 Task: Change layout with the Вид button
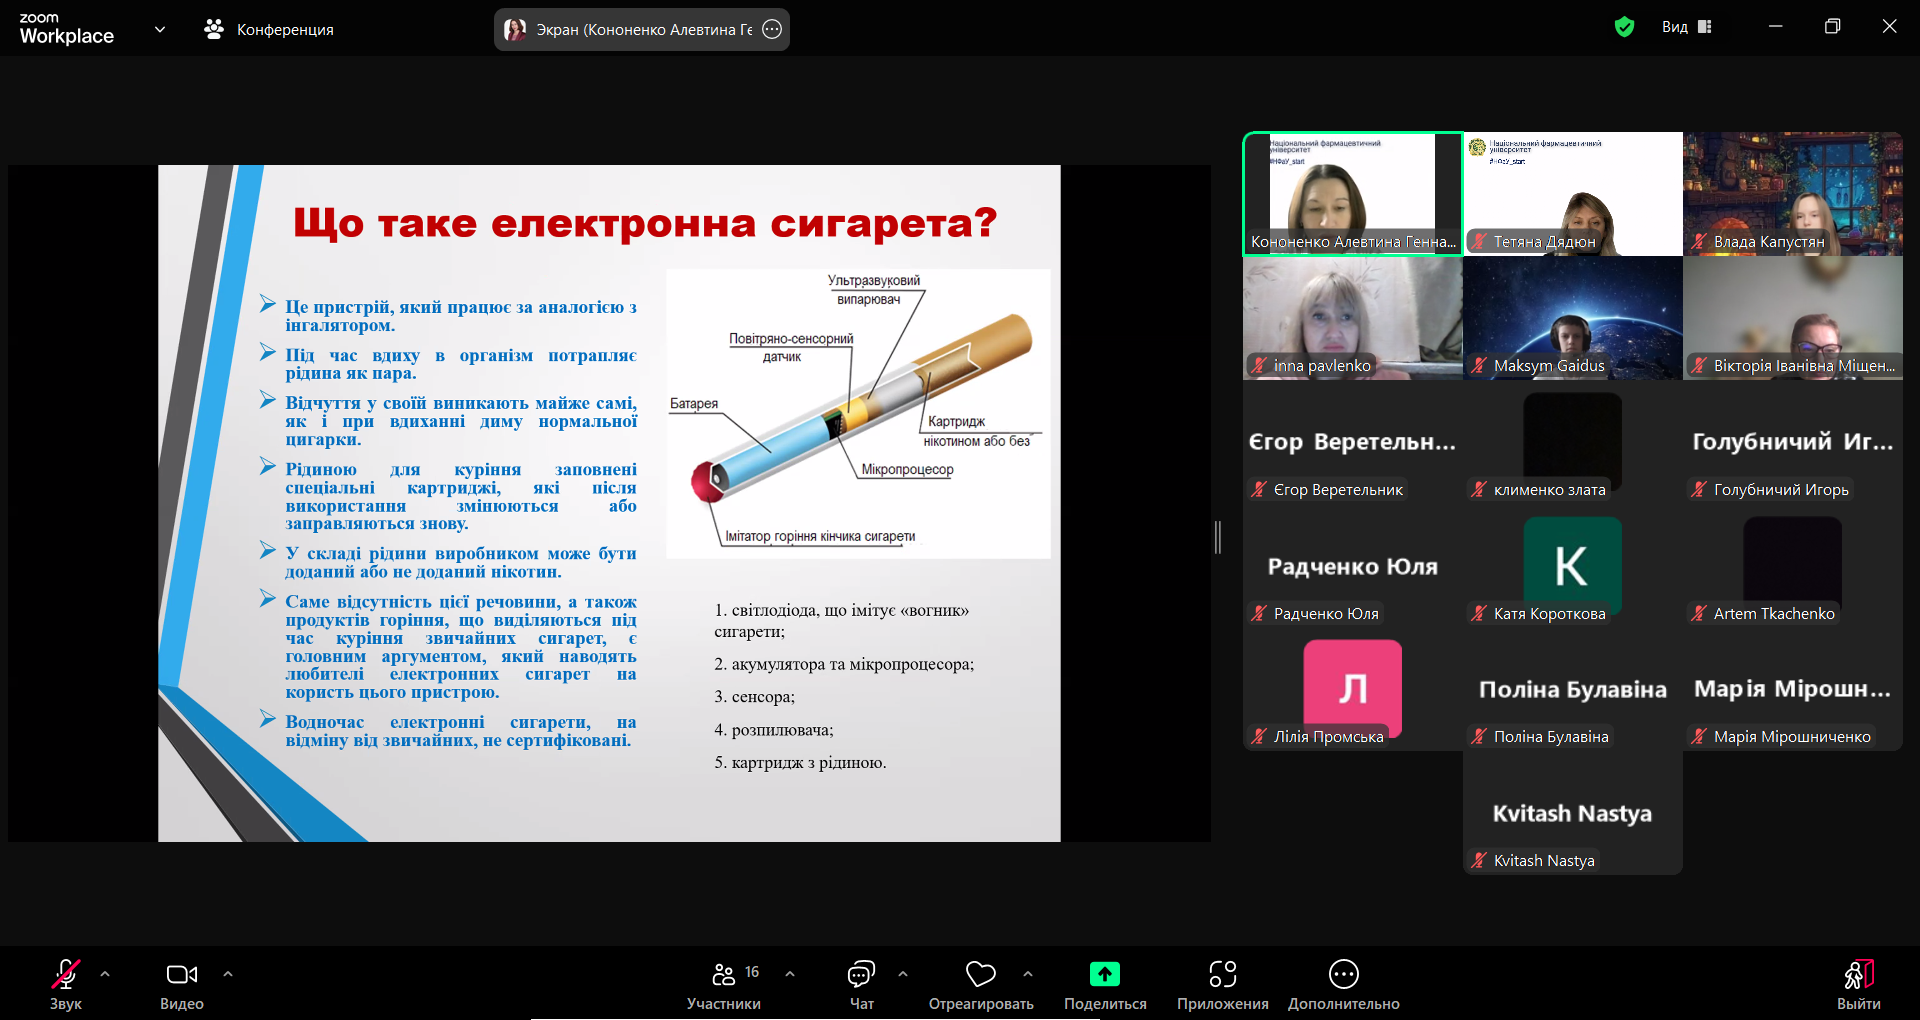click(x=1687, y=27)
